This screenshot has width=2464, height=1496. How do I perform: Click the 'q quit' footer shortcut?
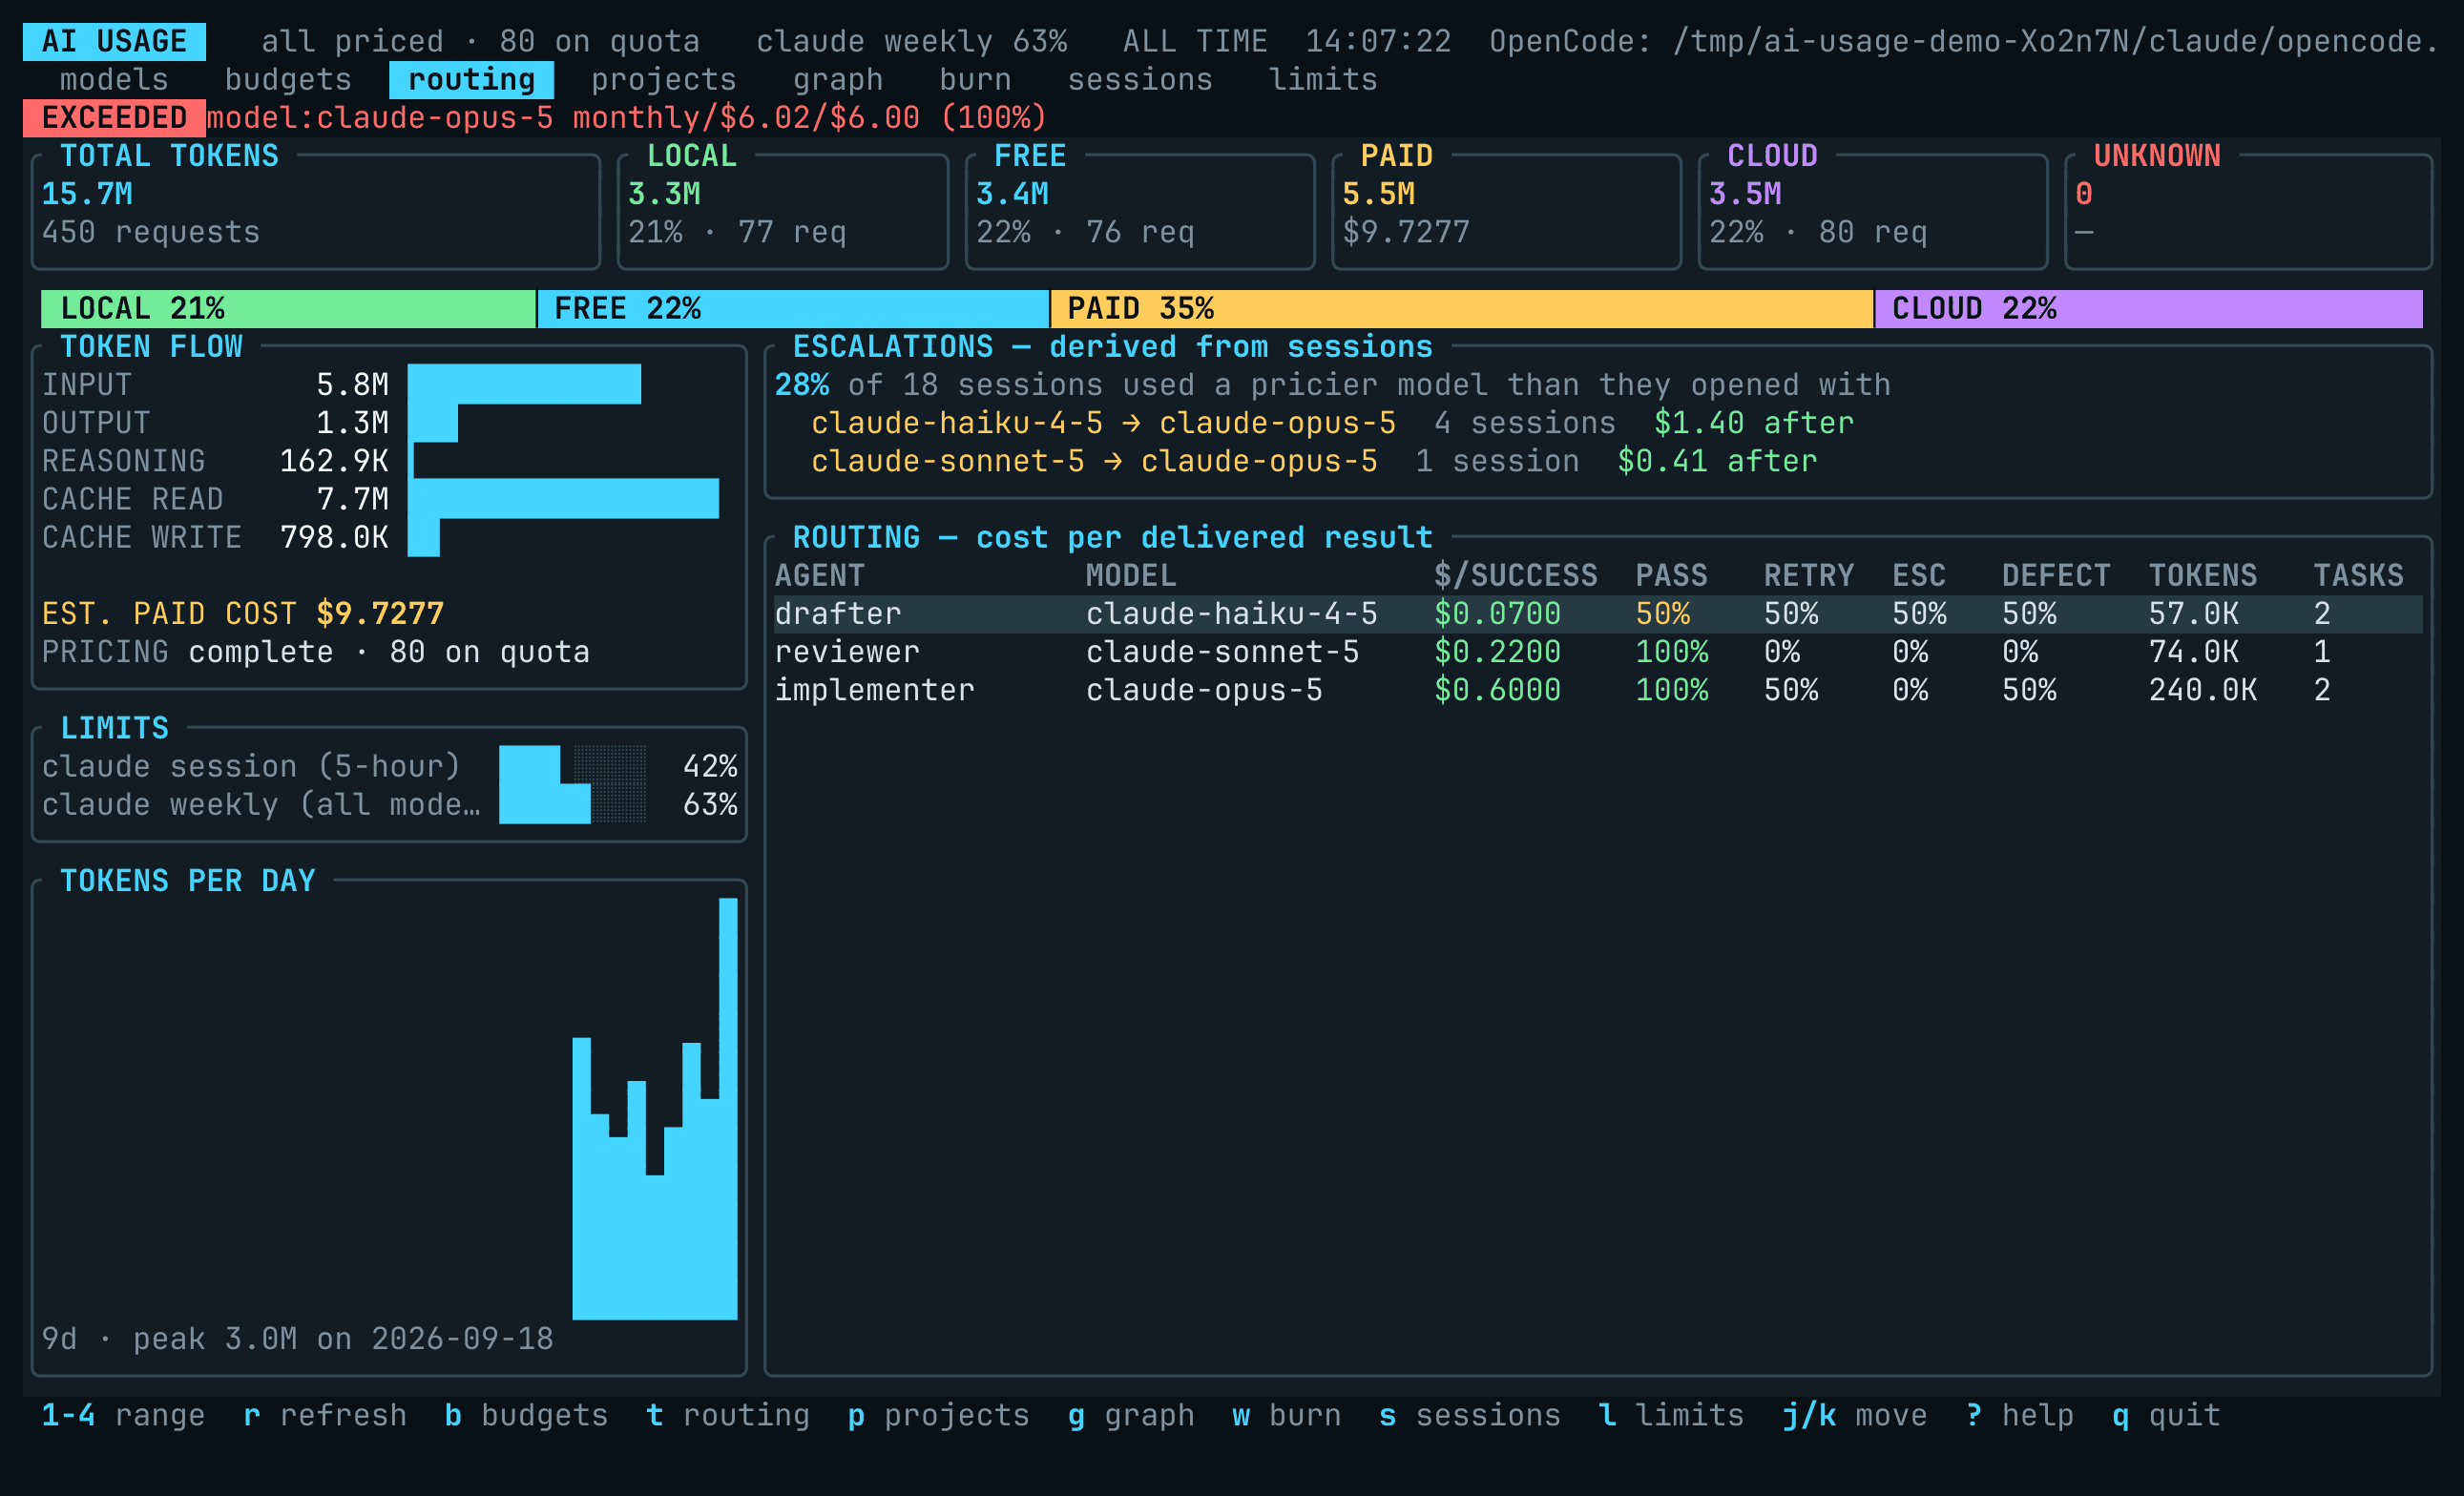[x=2166, y=1415]
